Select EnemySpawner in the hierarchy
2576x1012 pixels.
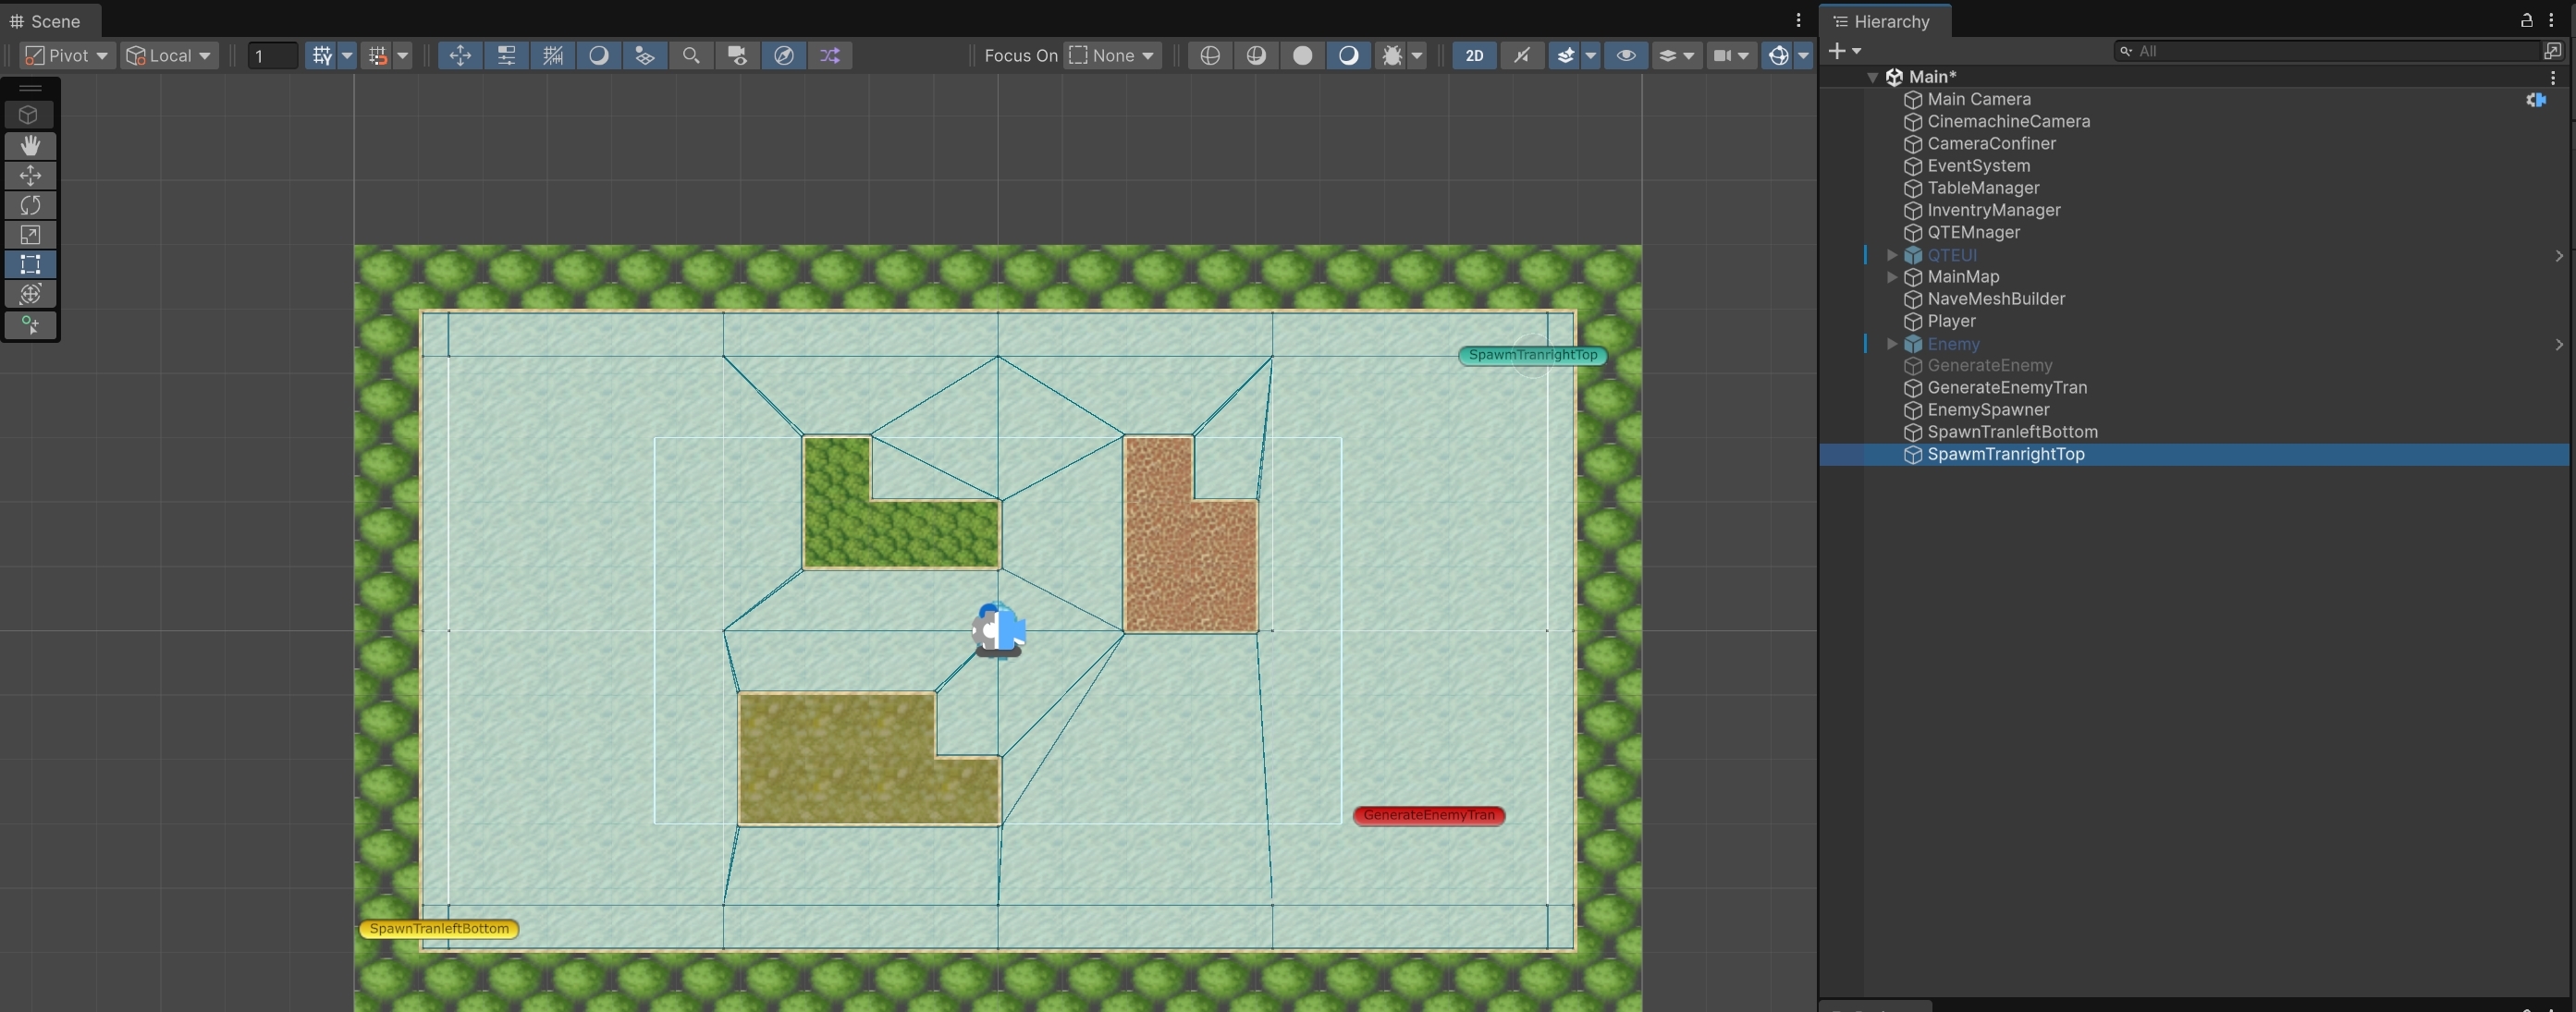[x=1988, y=410]
